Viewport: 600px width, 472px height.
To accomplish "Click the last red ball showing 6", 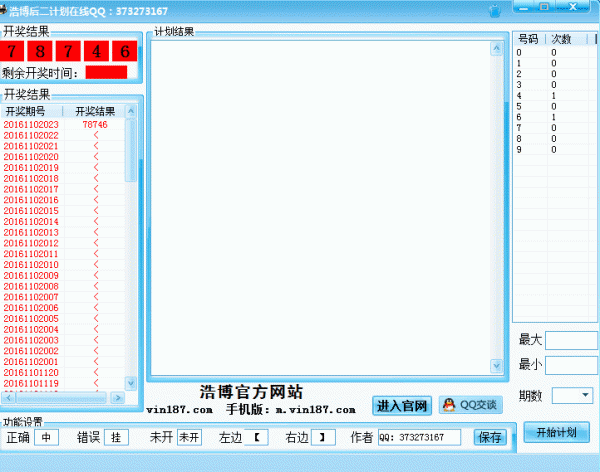I will click(125, 51).
